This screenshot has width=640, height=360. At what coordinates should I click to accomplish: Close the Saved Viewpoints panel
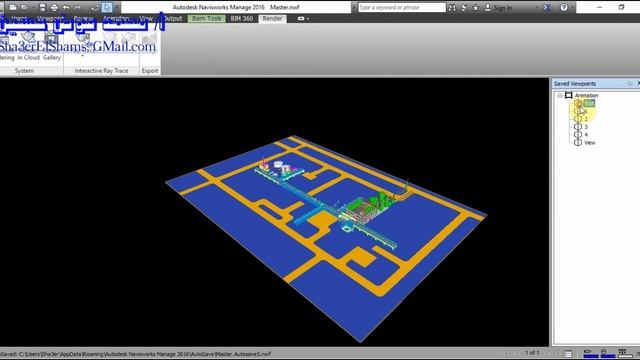tap(638, 83)
